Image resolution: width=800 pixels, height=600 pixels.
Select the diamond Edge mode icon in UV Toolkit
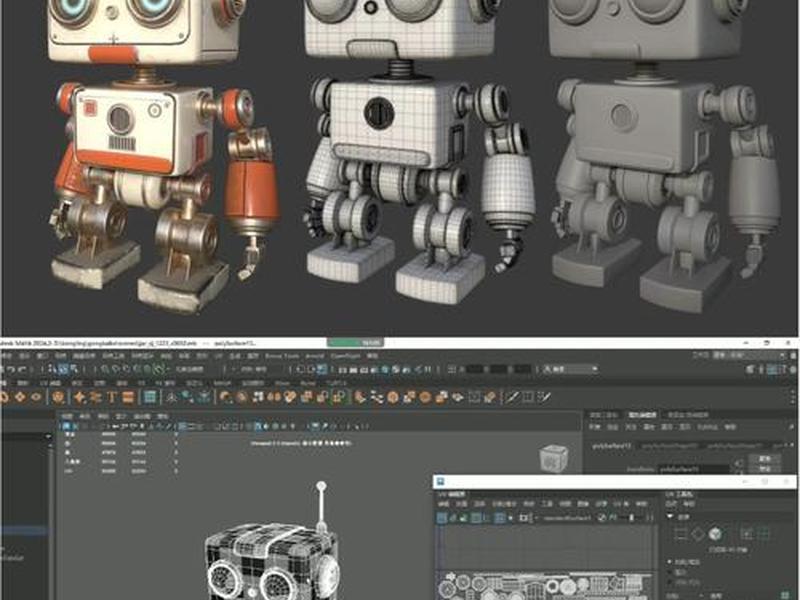point(697,534)
